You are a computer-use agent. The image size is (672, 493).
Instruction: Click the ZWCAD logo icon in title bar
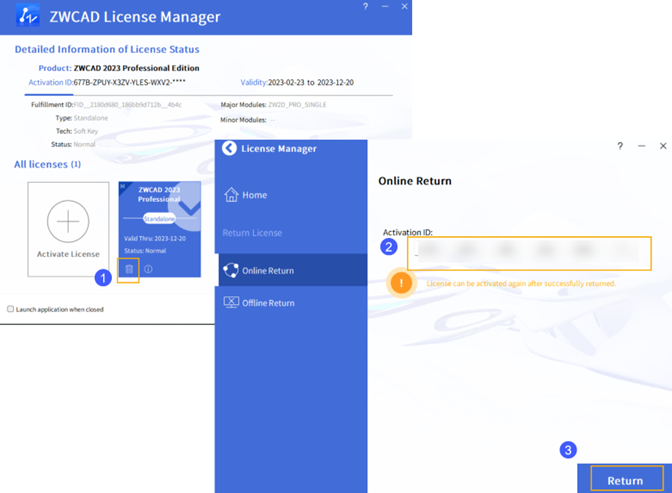pyautogui.click(x=27, y=16)
